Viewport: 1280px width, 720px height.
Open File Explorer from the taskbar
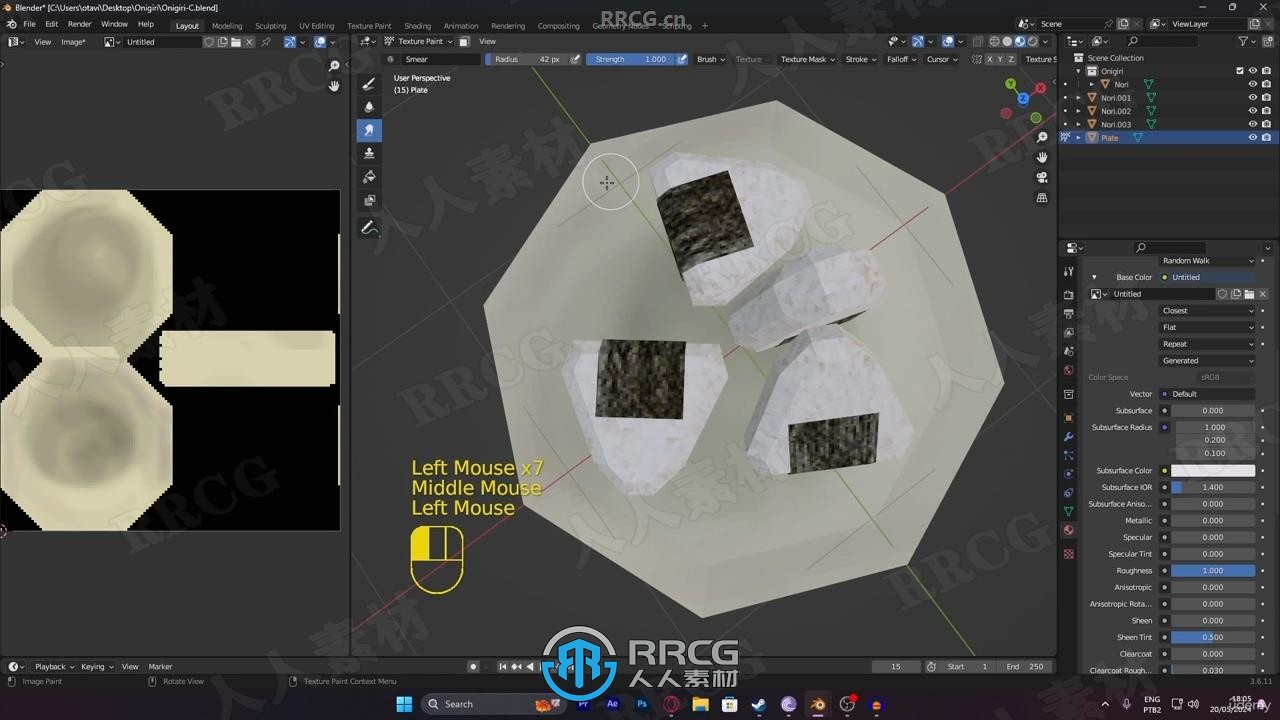coord(700,704)
